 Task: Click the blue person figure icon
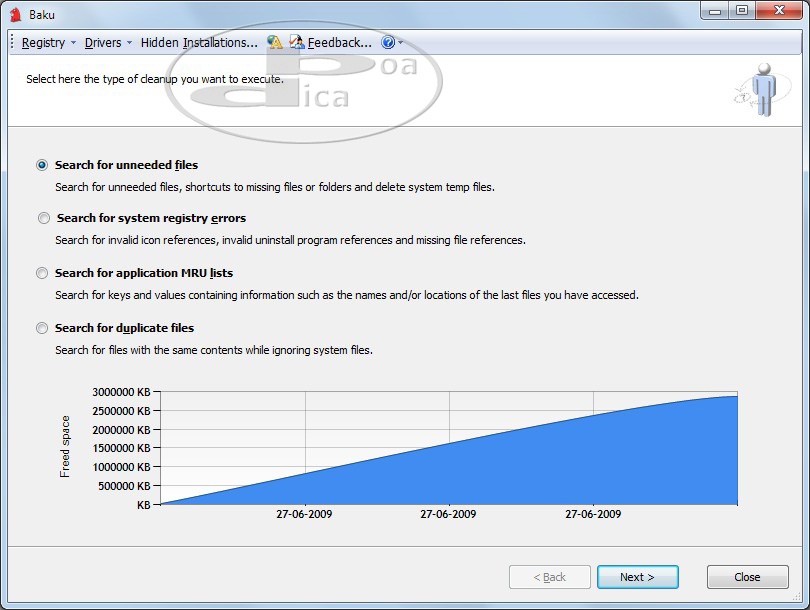(764, 89)
